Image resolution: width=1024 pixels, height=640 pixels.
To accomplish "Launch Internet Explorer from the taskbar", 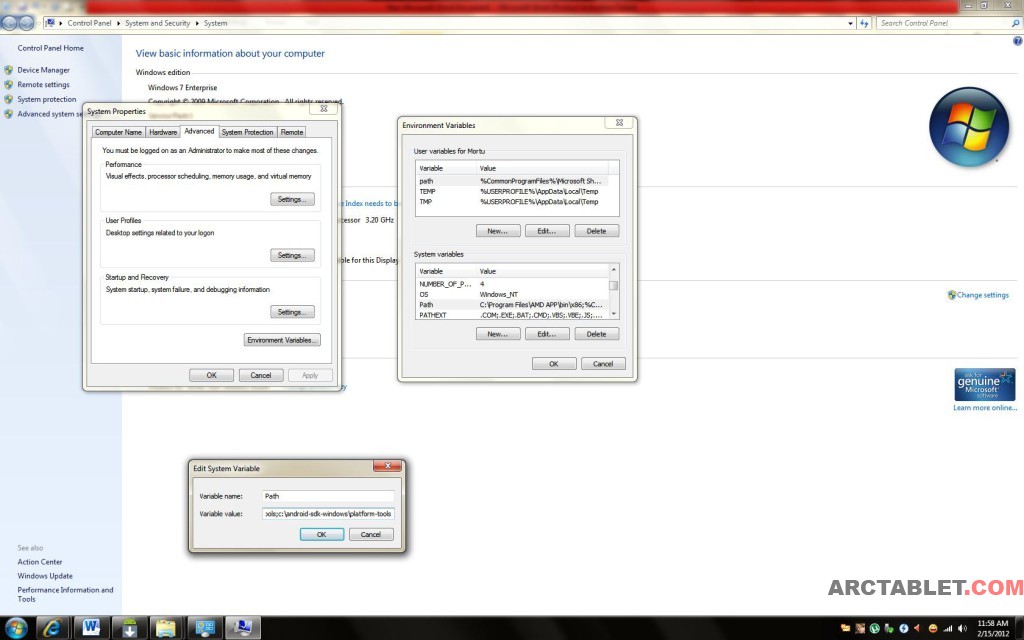I will [52, 628].
